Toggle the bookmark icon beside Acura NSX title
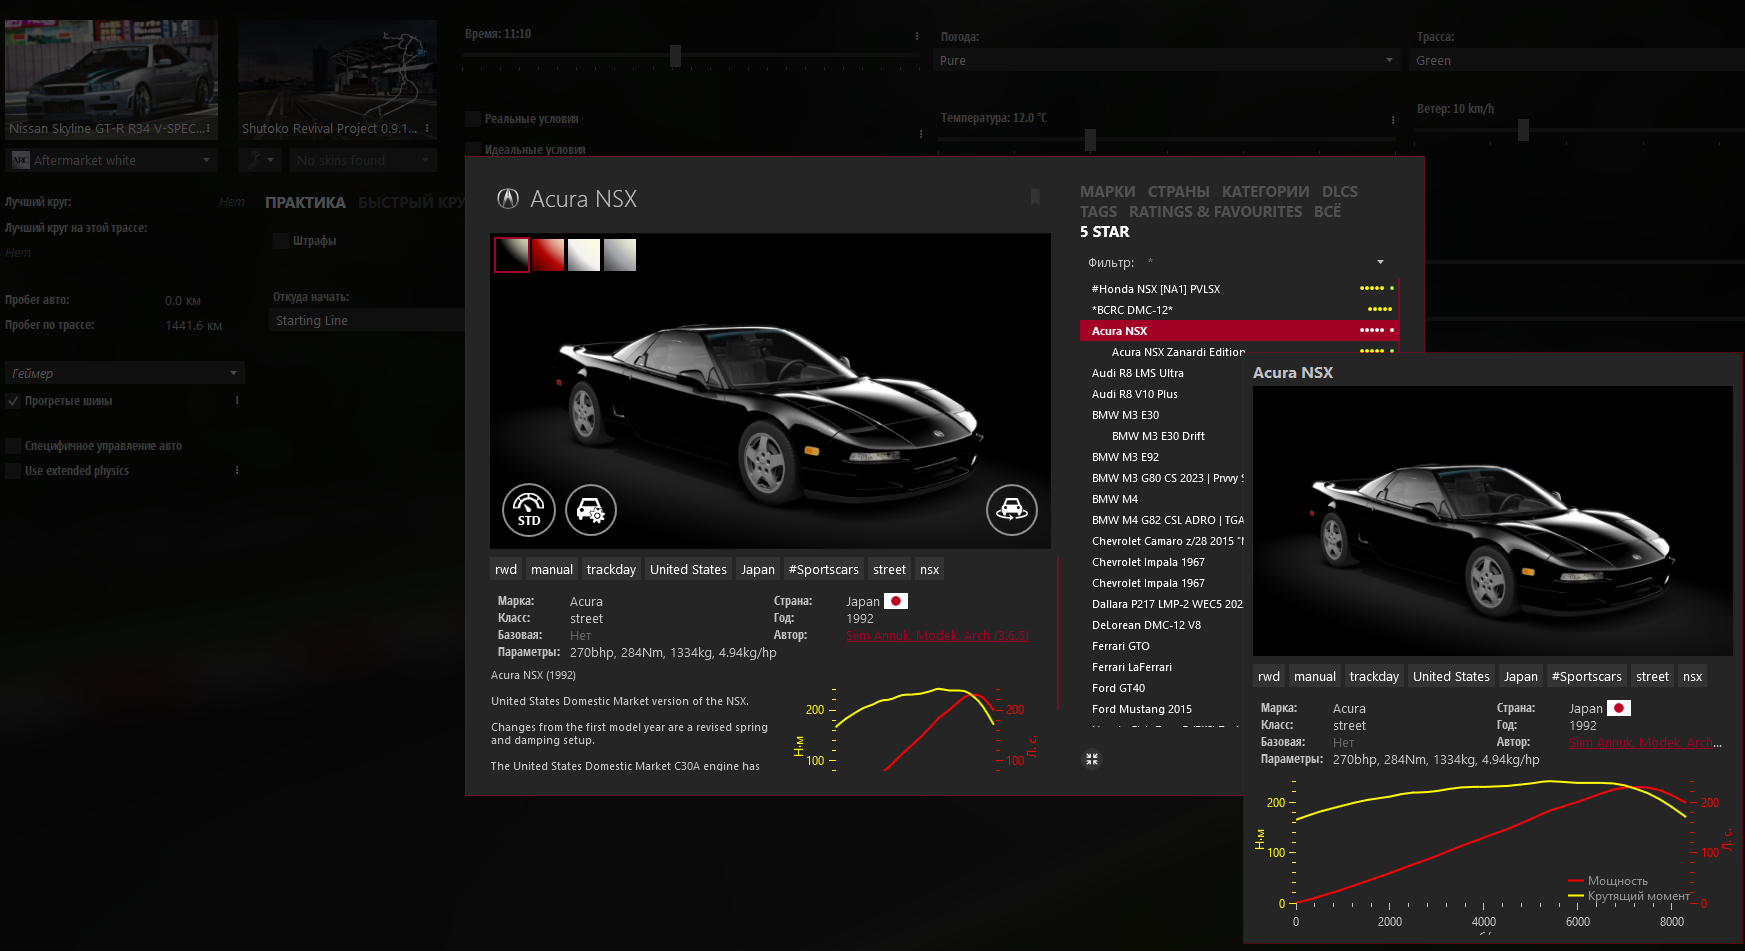The height and width of the screenshot is (951, 1745). [x=1035, y=198]
